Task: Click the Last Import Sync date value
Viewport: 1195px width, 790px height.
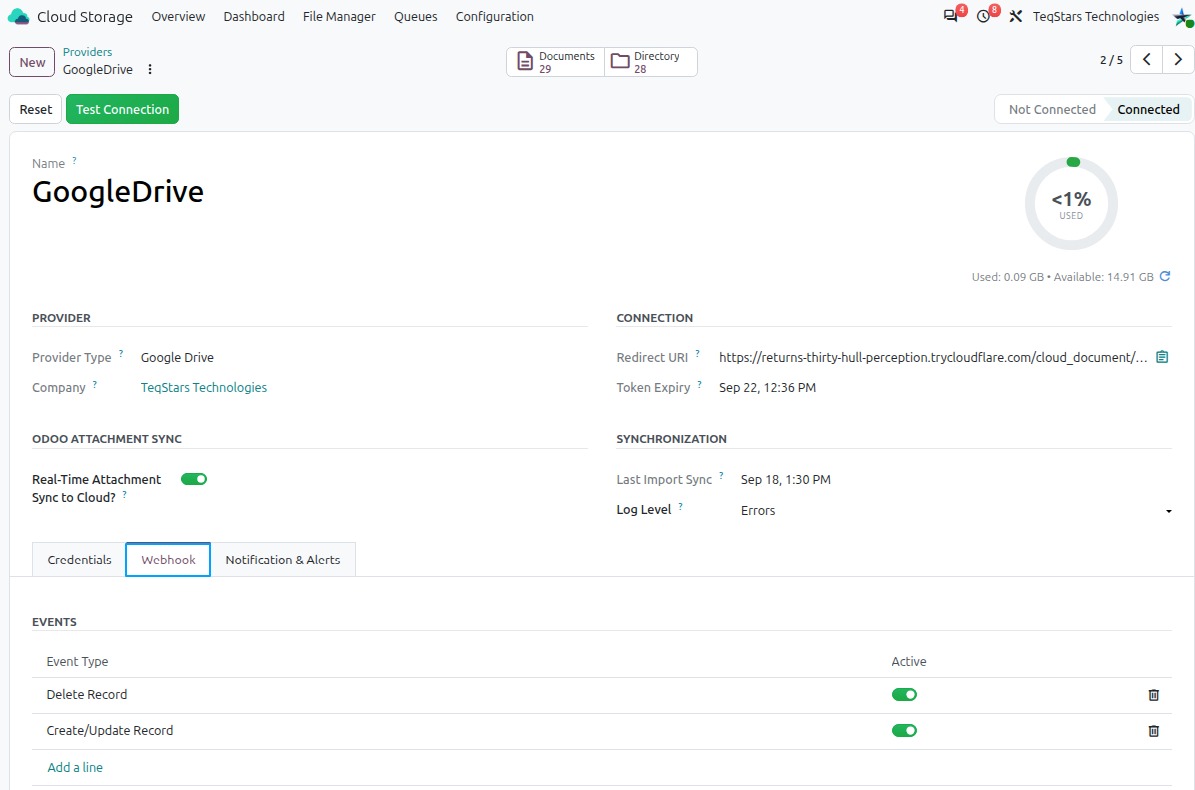Action: pos(785,479)
